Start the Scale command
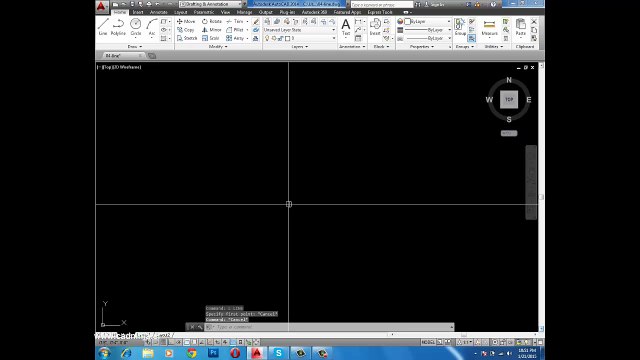This screenshot has width=640, height=360. click(x=211, y=38)
